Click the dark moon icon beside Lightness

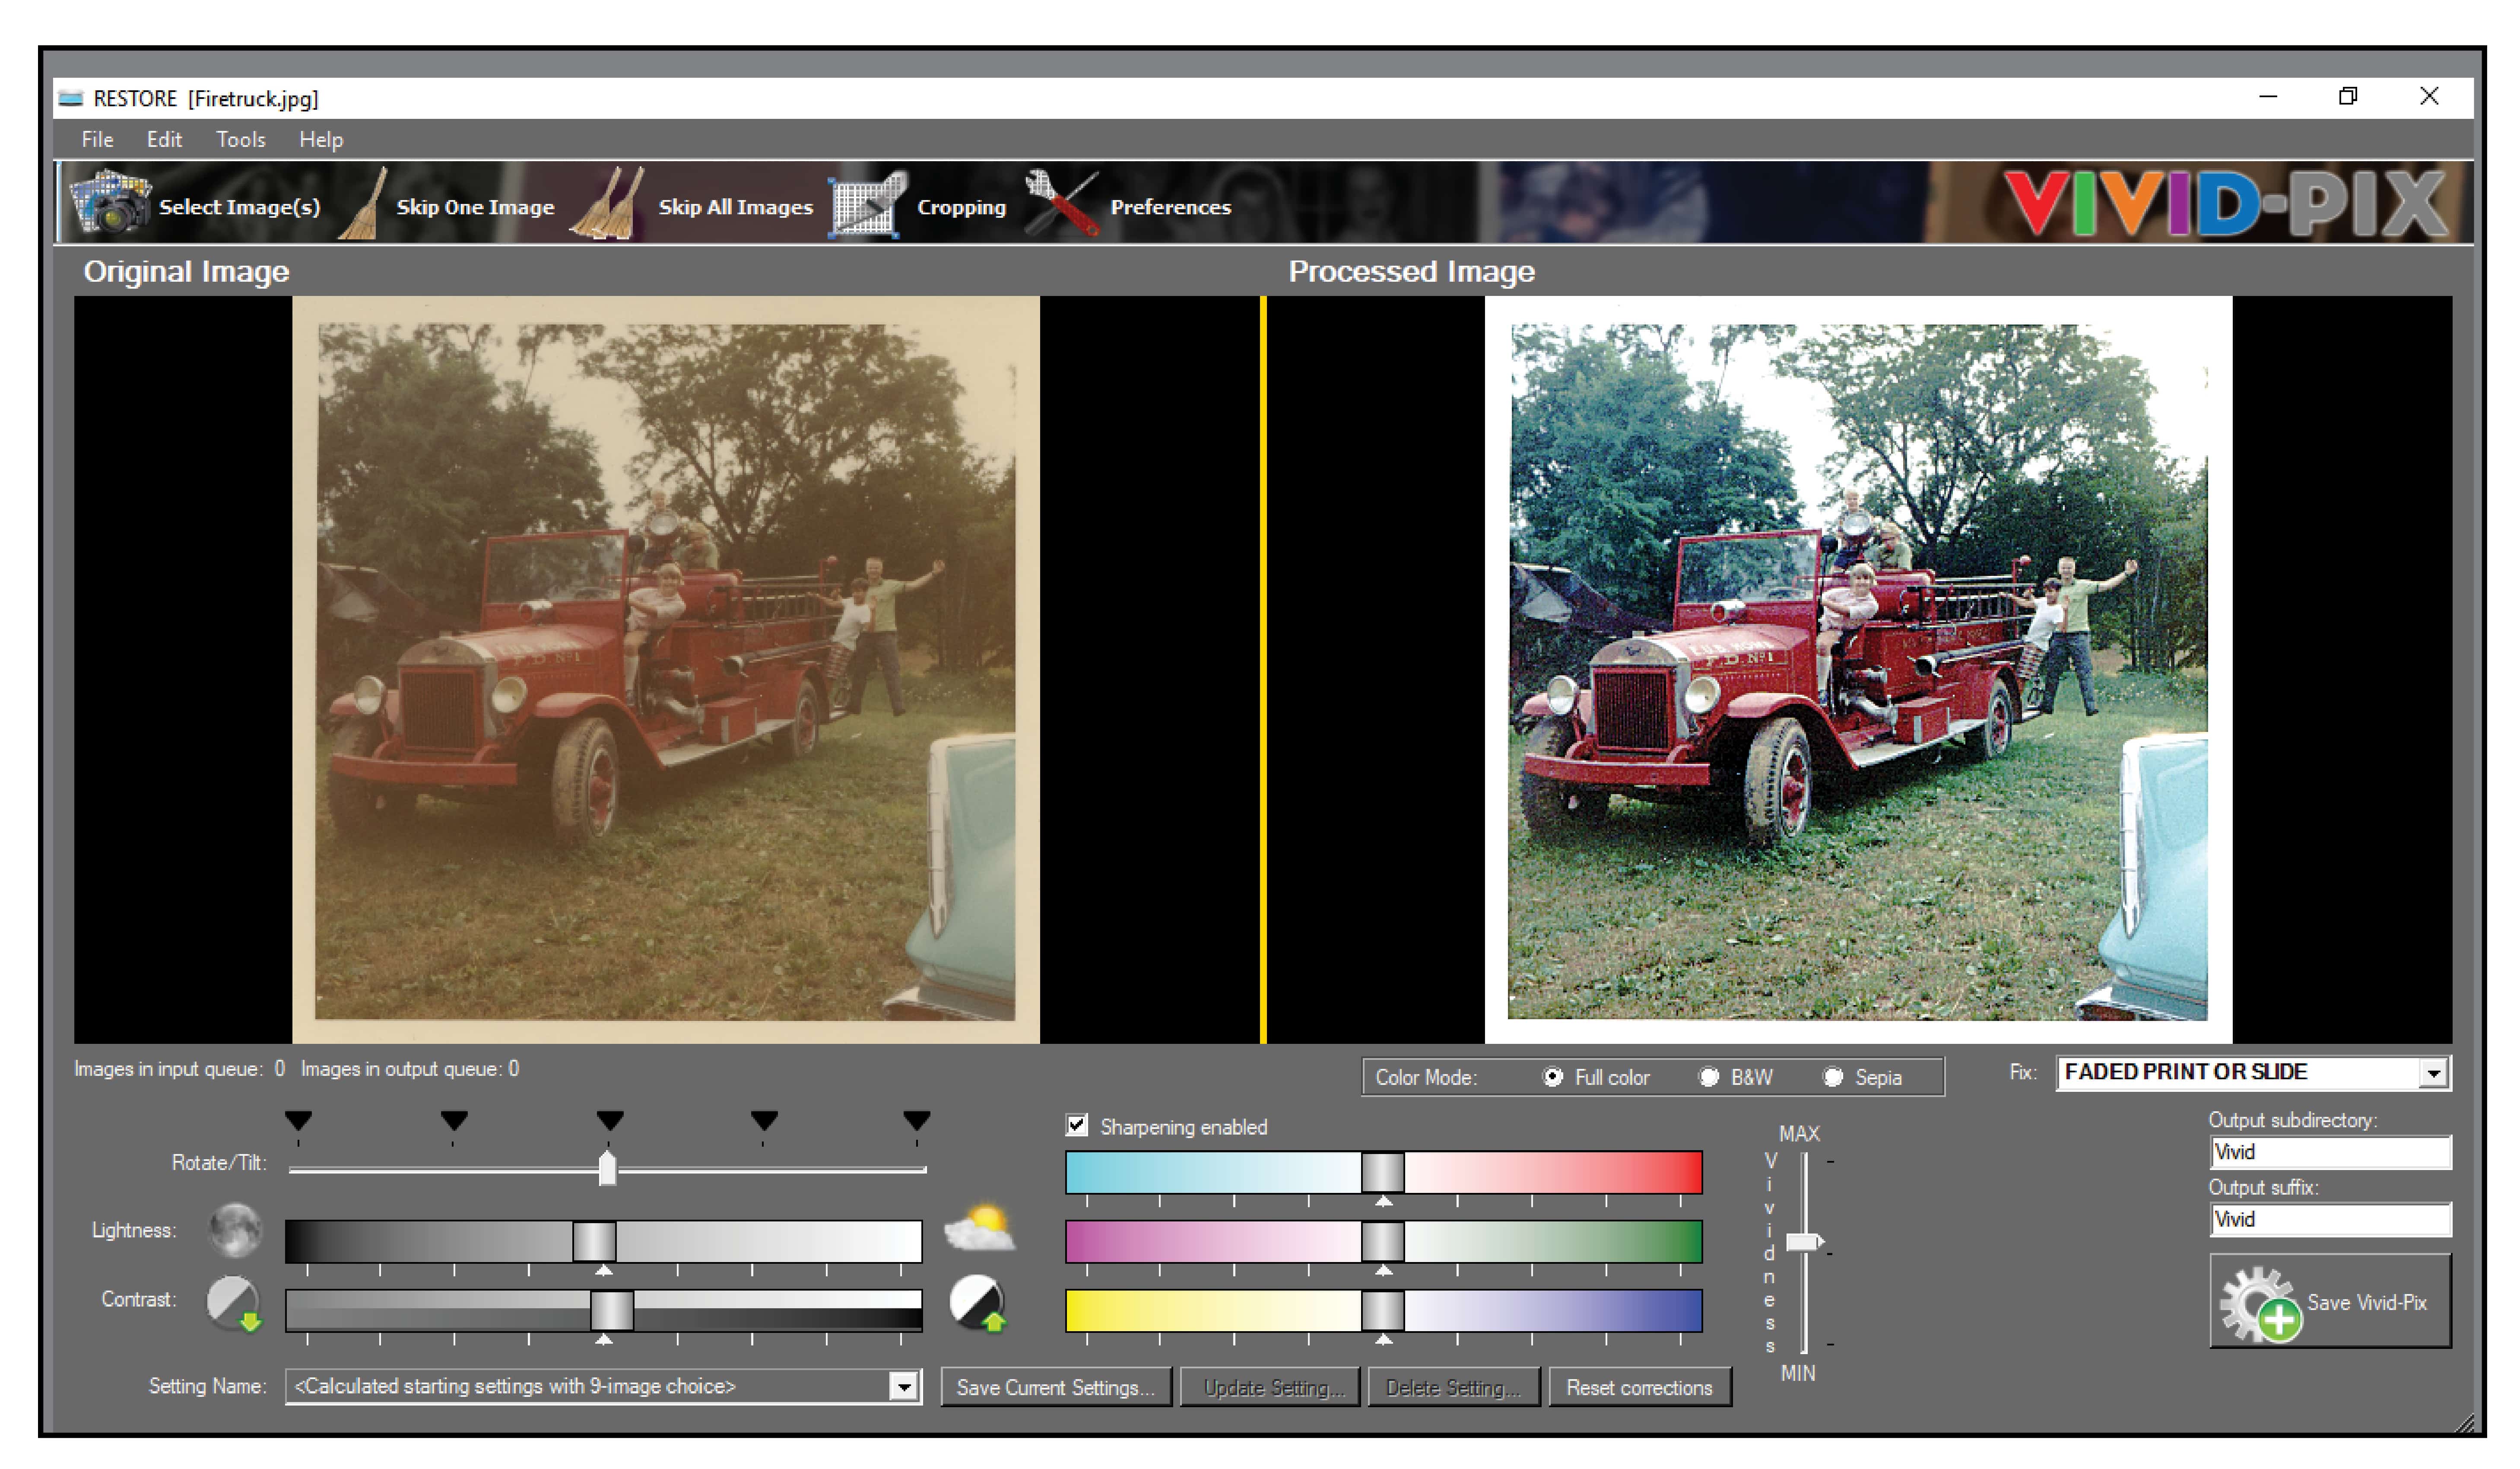tap(235, 1230)
